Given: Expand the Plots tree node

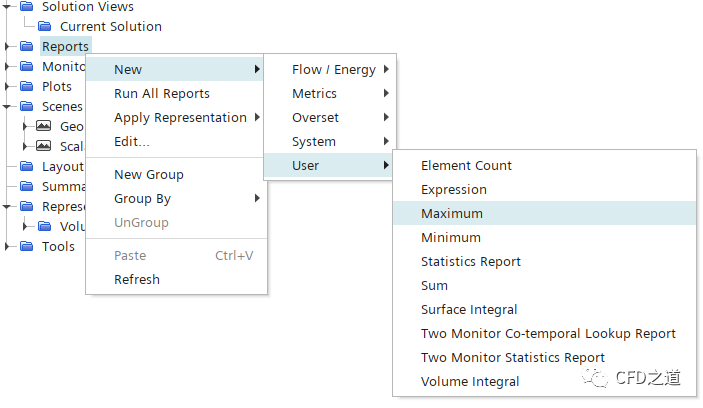Looking at the screenshot, I should [x=8, y=87].
